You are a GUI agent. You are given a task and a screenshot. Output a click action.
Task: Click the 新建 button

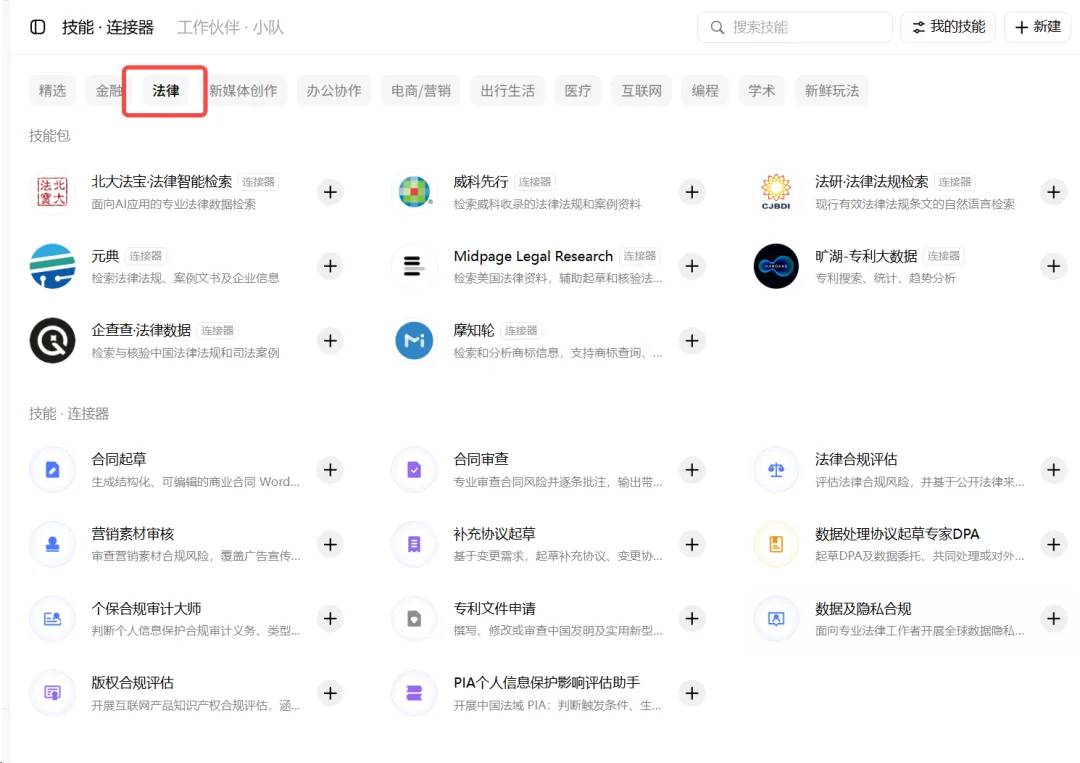click(1037, 27)
